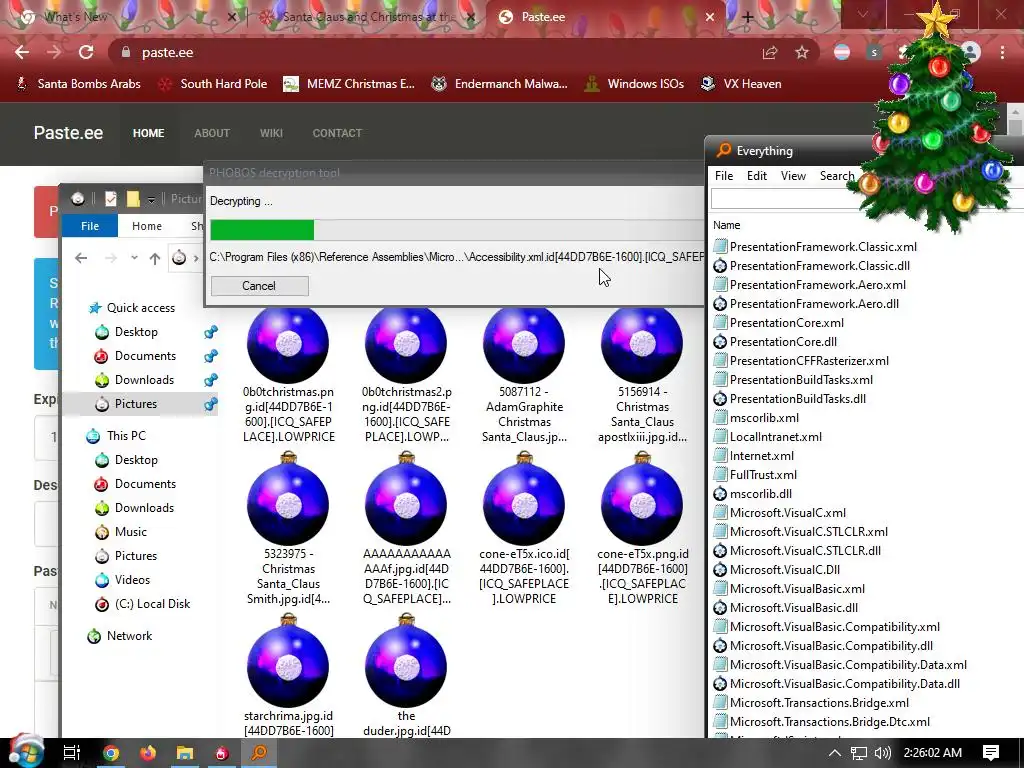Select 5323975 Christmas Santa_Claus Smith file

(288, 529)
